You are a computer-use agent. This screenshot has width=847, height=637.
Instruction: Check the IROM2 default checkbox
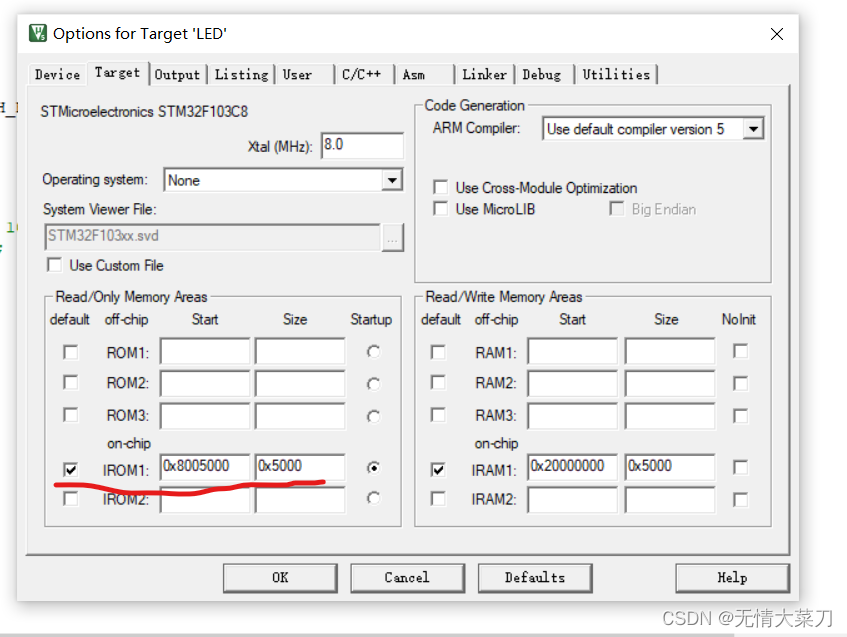click(x=70, y=499)
